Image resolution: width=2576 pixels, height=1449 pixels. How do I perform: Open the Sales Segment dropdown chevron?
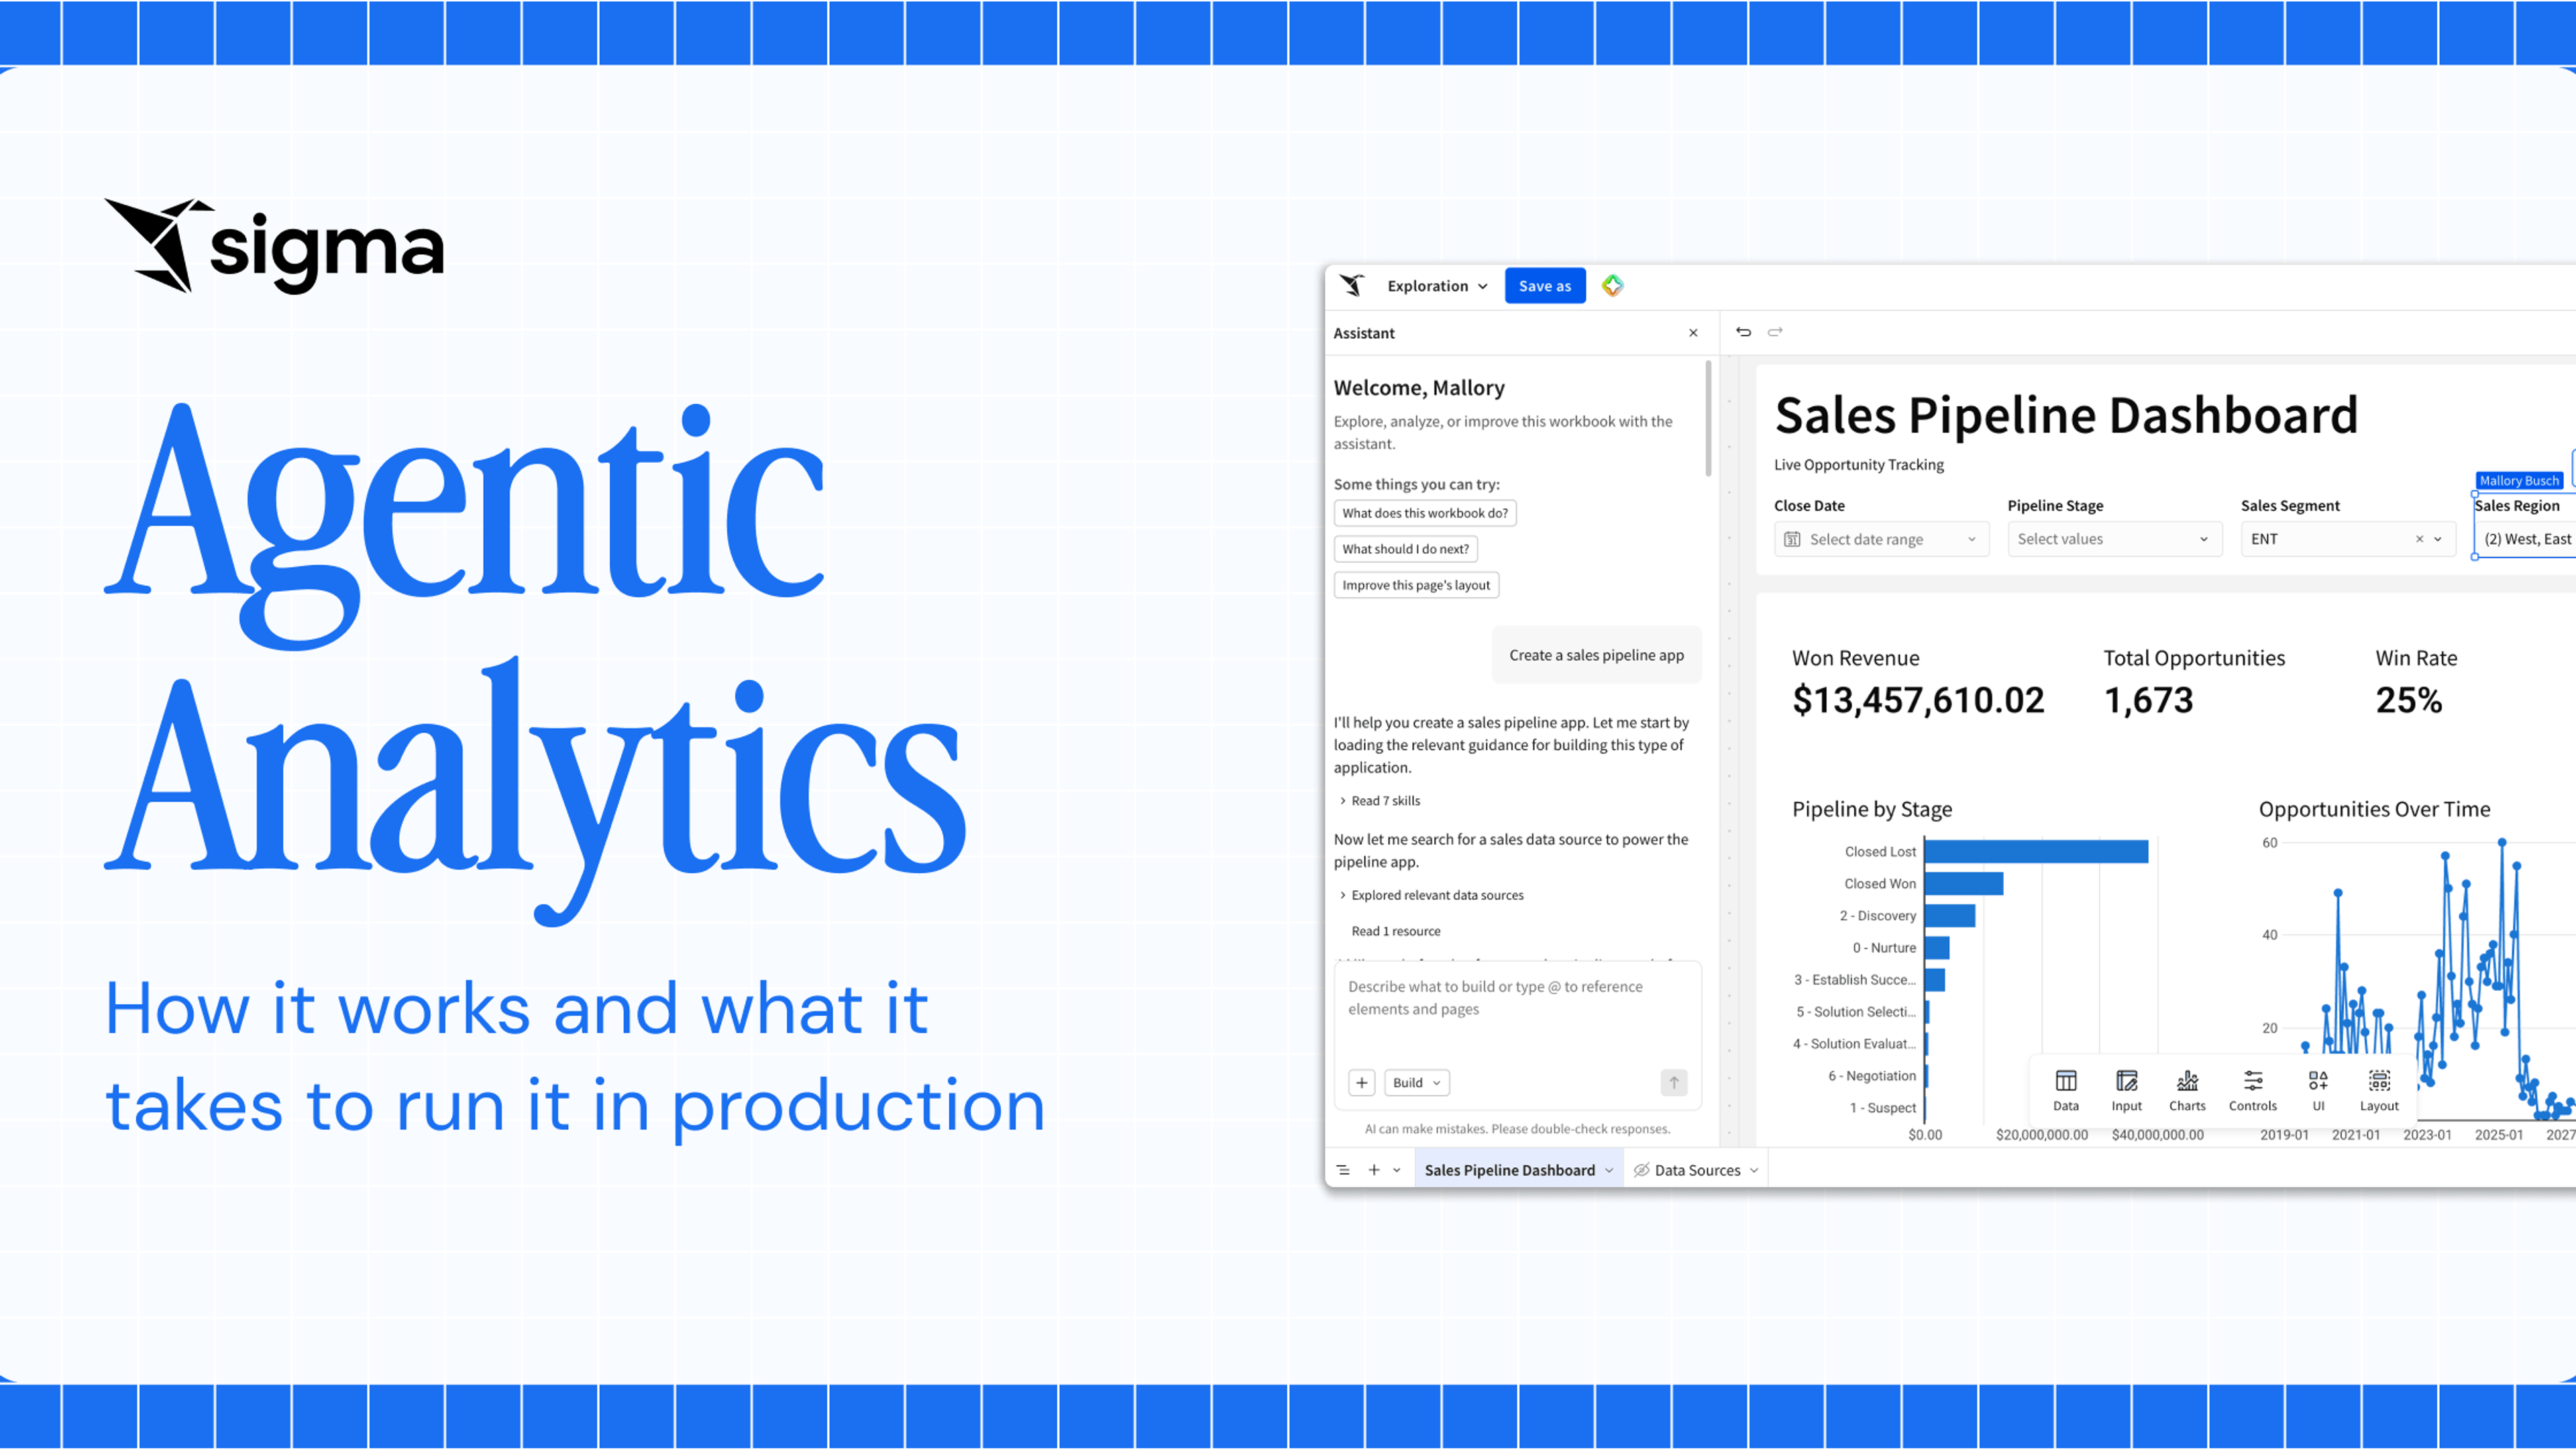click(x=2438, y=539)
